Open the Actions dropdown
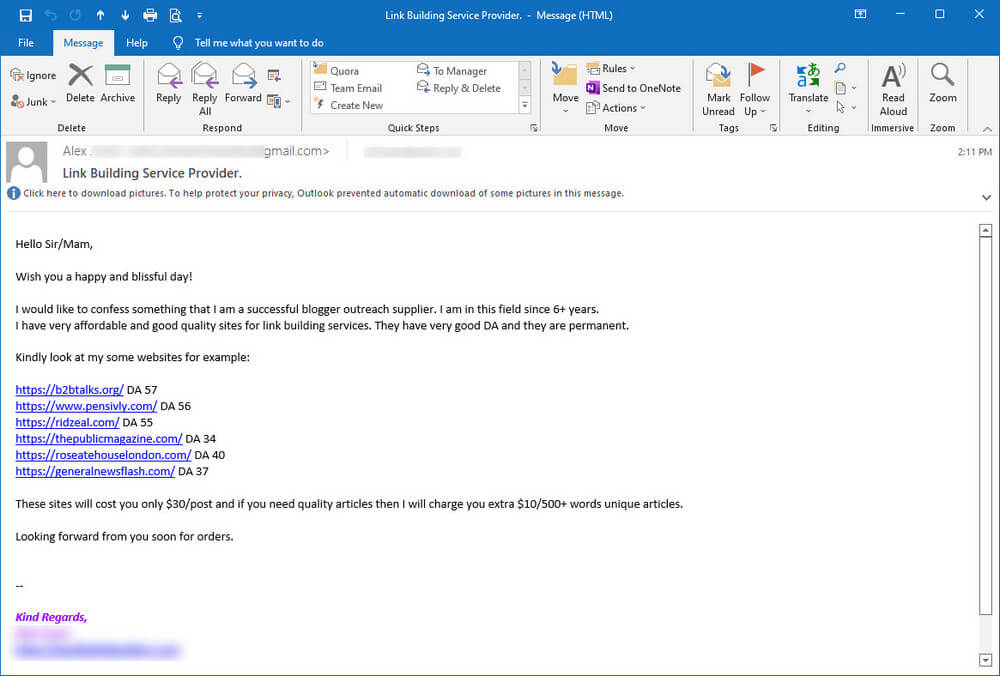Viewport: 1000px width, 676px height. coord(616,108)
